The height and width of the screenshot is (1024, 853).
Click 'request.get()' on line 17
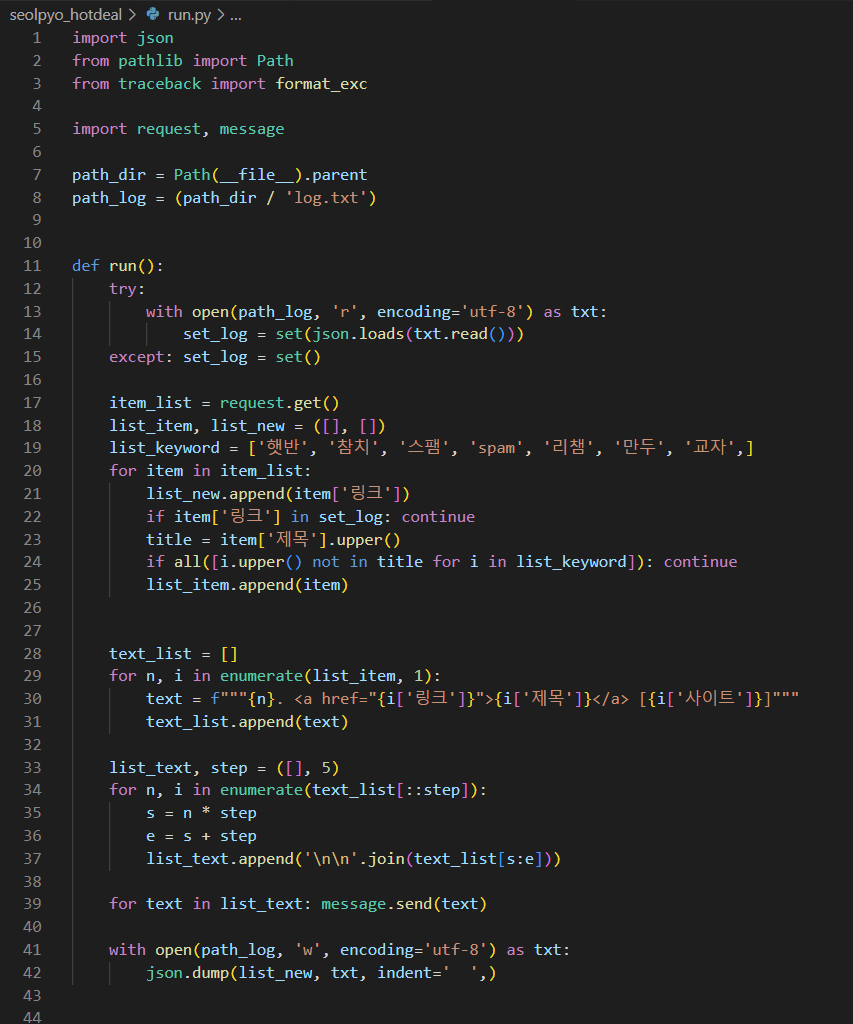(280, 403)
